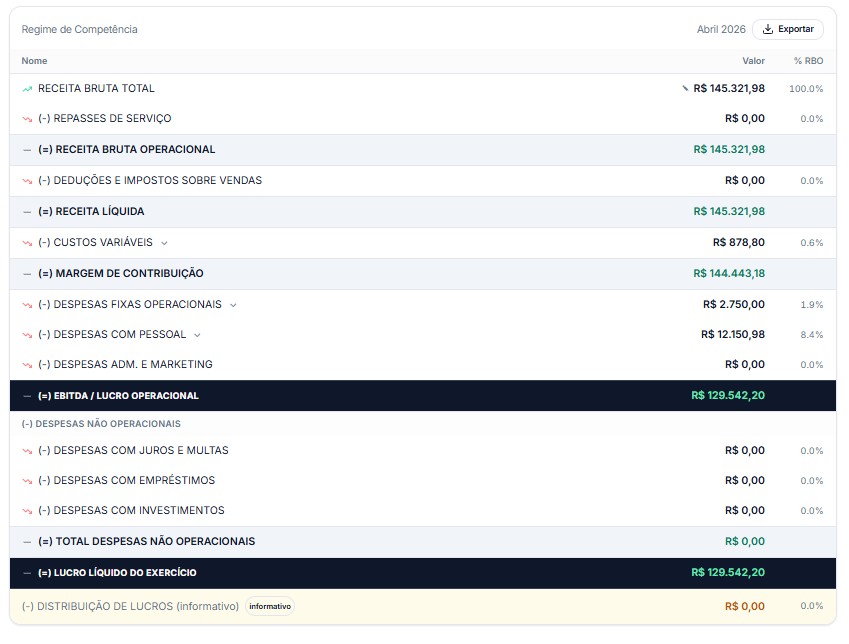This screenshot has height=644, width=849.
Task: Click the trend icon beside Despesas com Juros e Multas
Action: [x=27, y=451]
